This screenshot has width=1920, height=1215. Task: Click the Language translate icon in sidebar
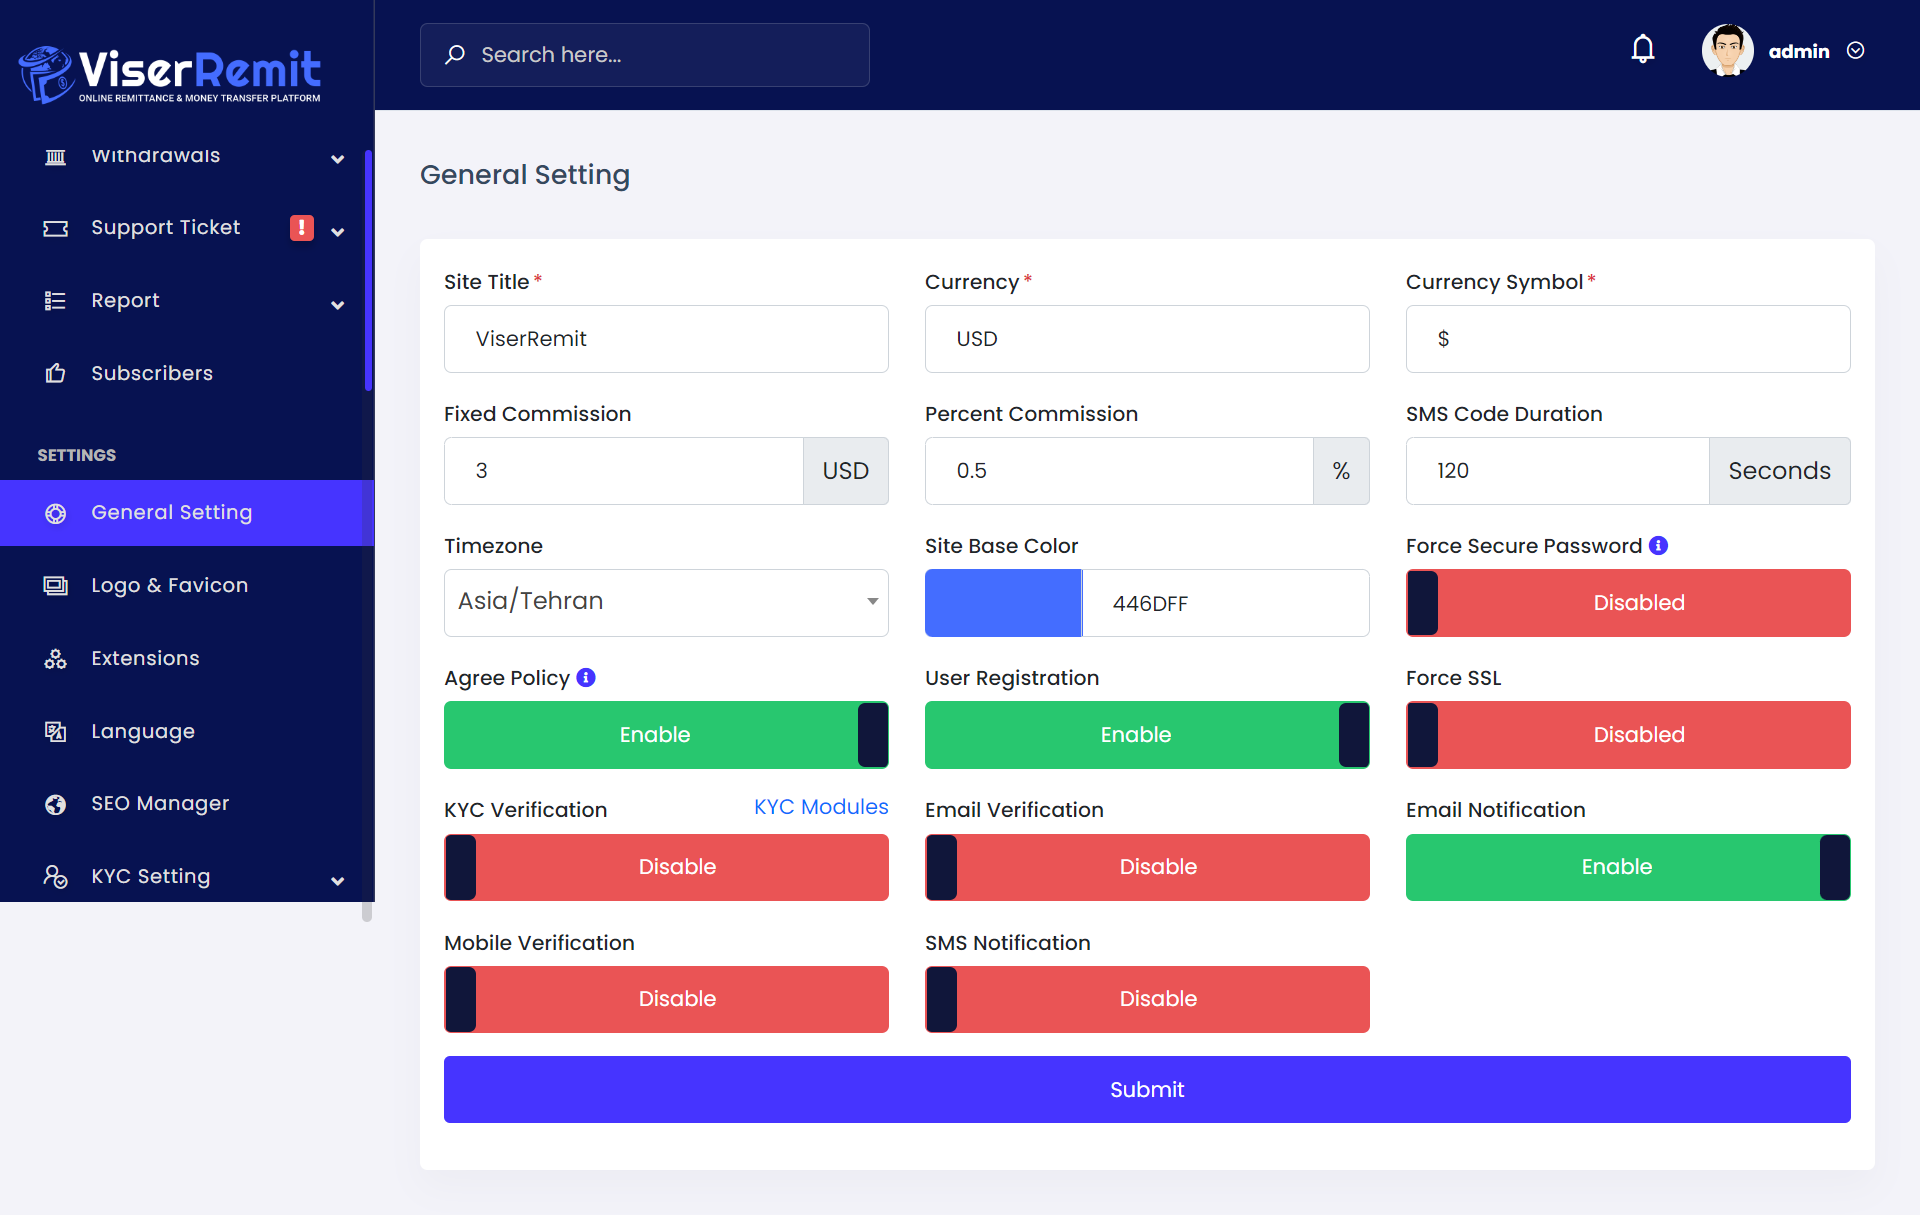tap(56, 731)
